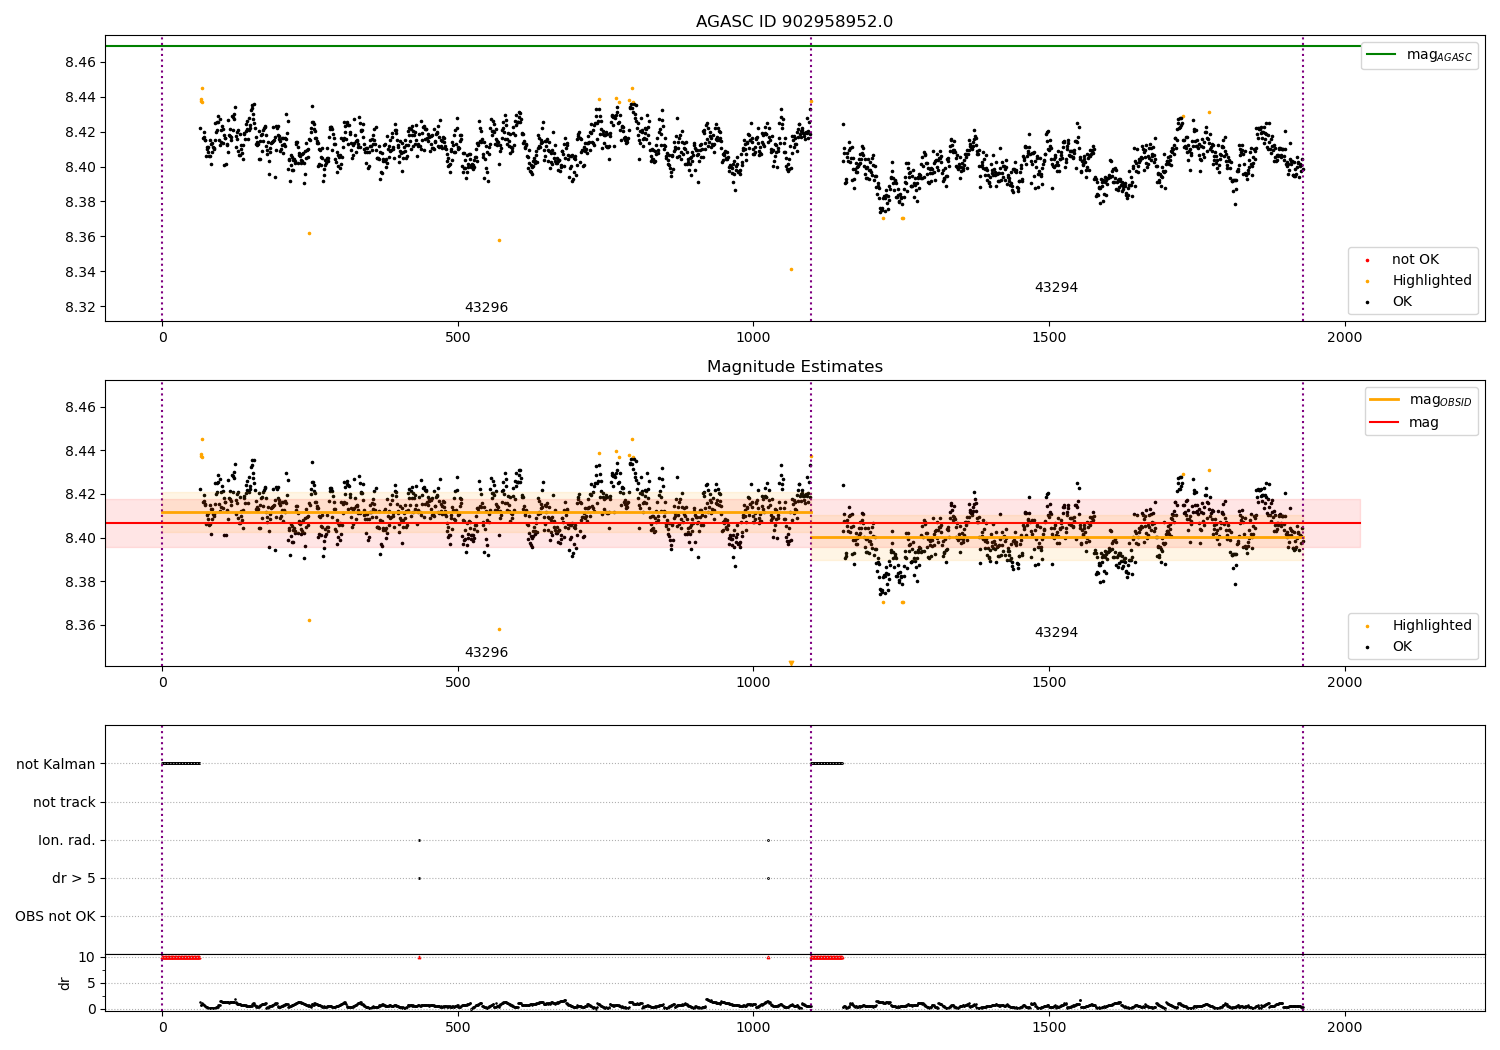Click the 1000 x-tick under the middle plot
This screenshot has height=1050, width=1500.
pos(753,683)
